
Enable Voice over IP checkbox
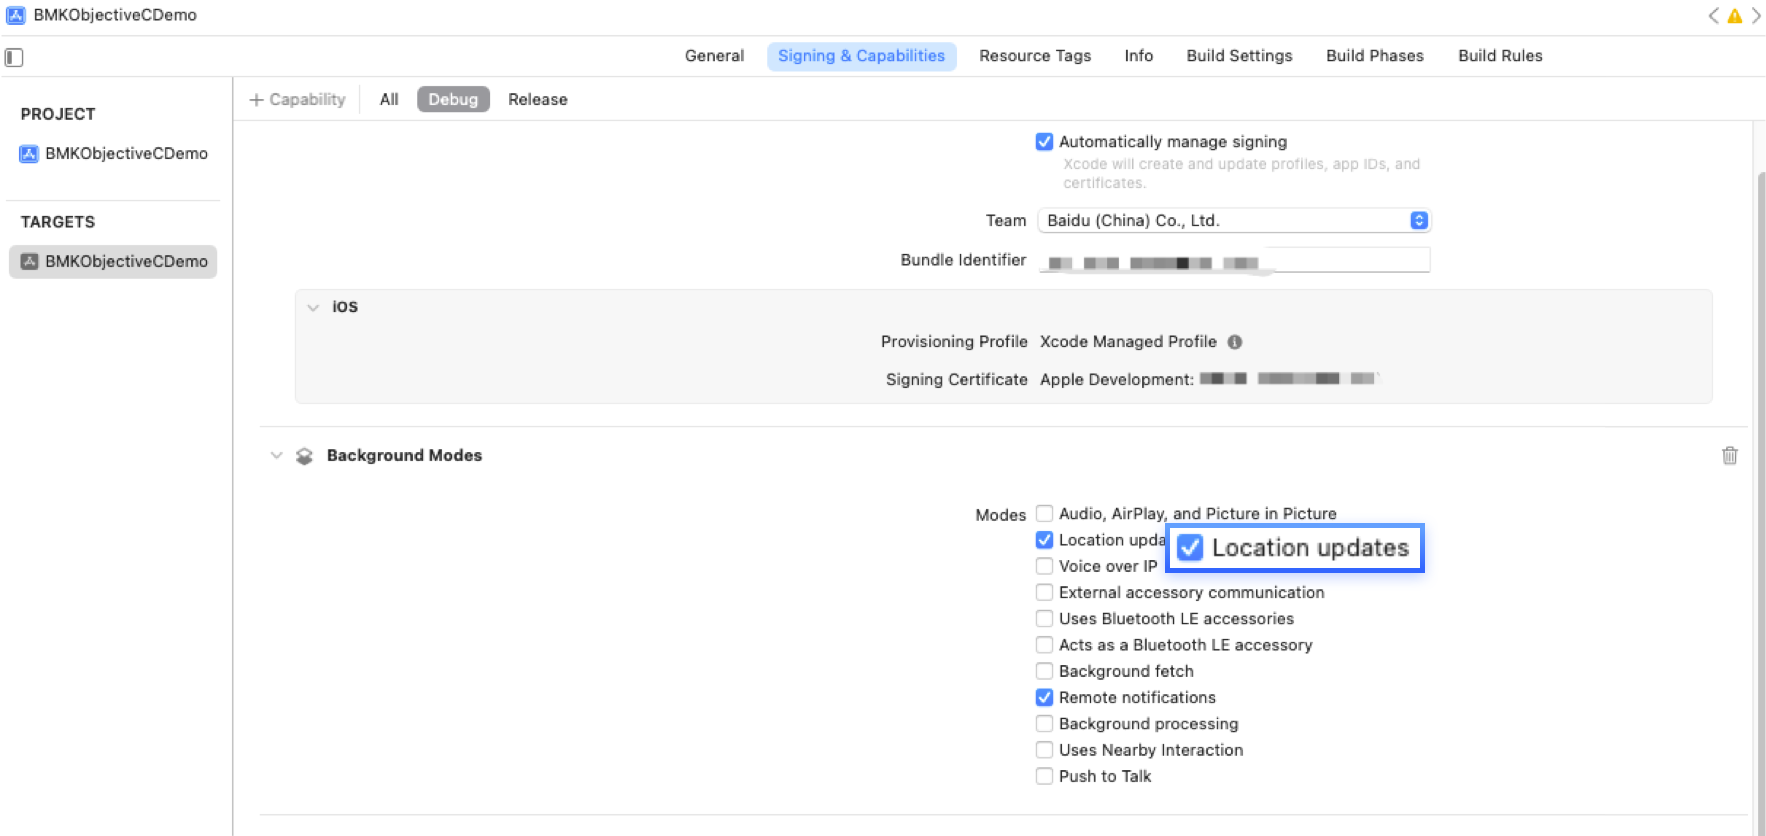point(1044,566)
